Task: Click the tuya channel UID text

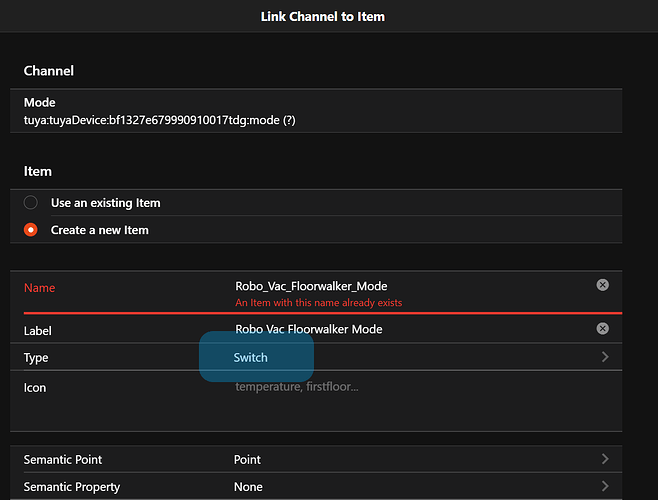Action: point(160,120)
